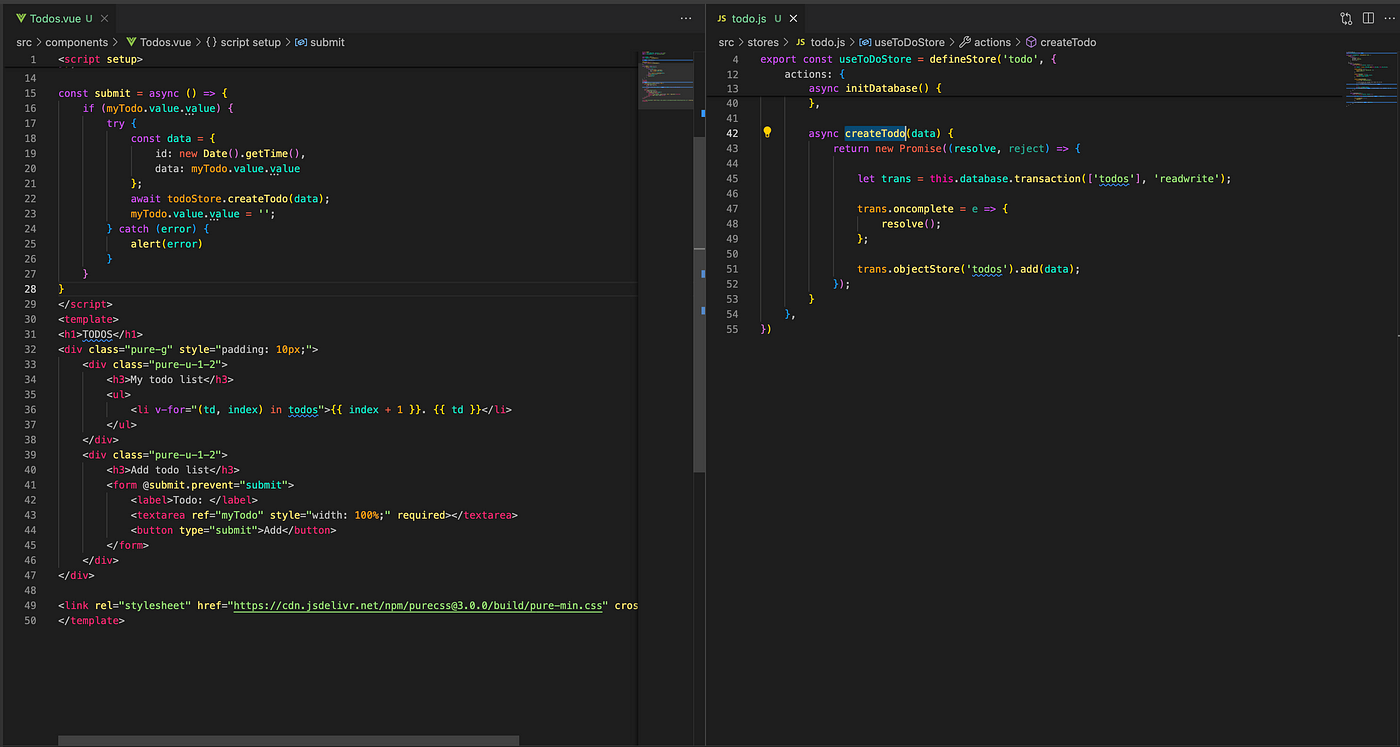Click 'createTodo' breadcrumb symbol

1068,42
